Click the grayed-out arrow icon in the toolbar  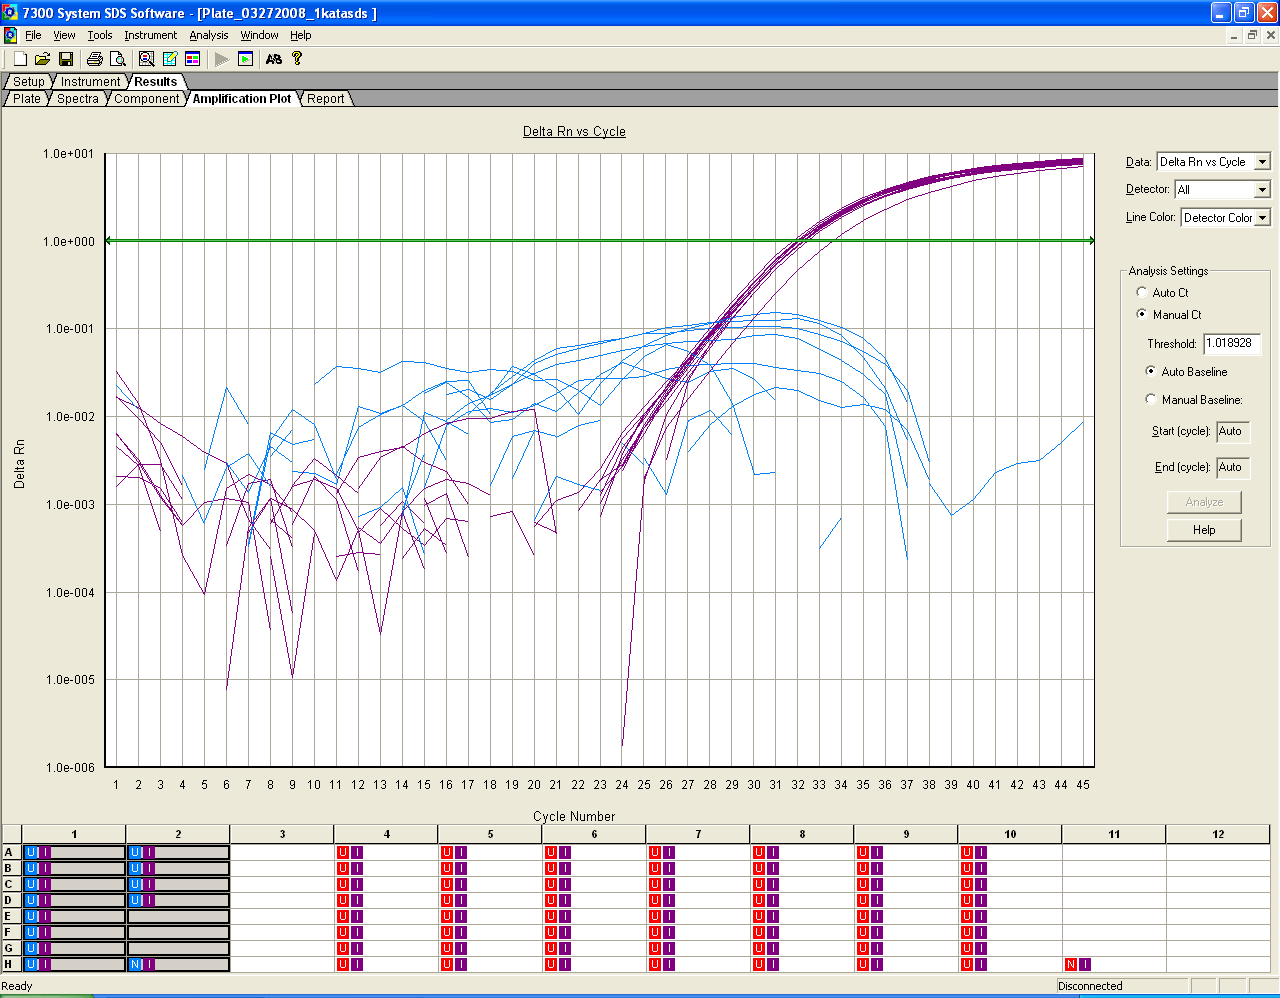(222, 59)
